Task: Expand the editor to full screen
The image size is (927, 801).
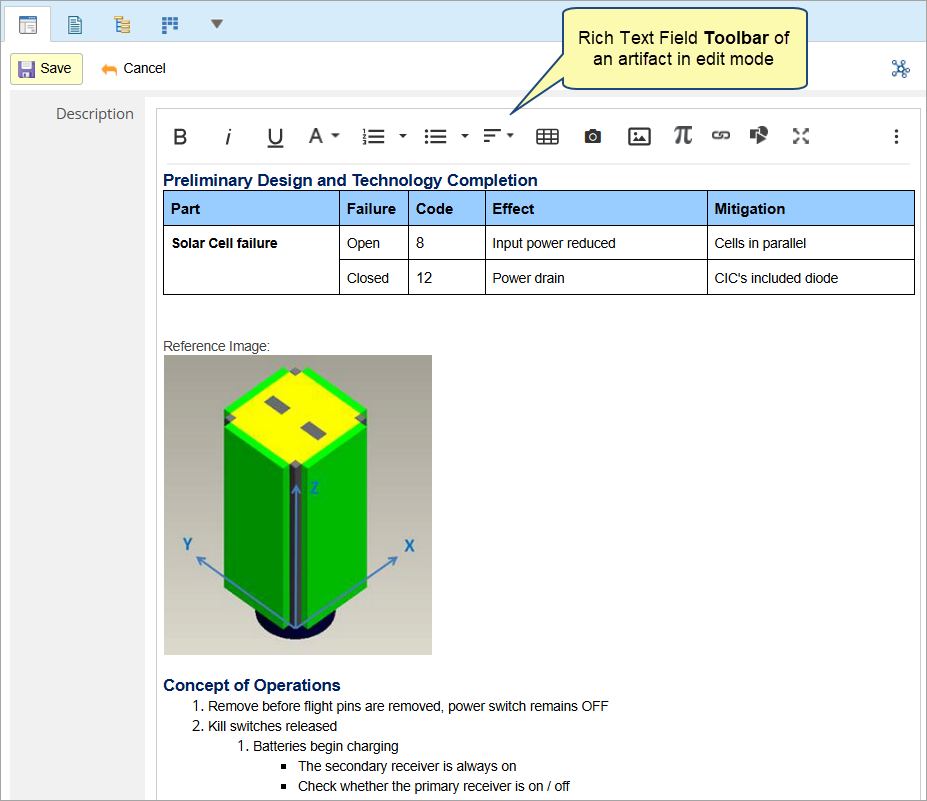Action: tap(801, 136)
